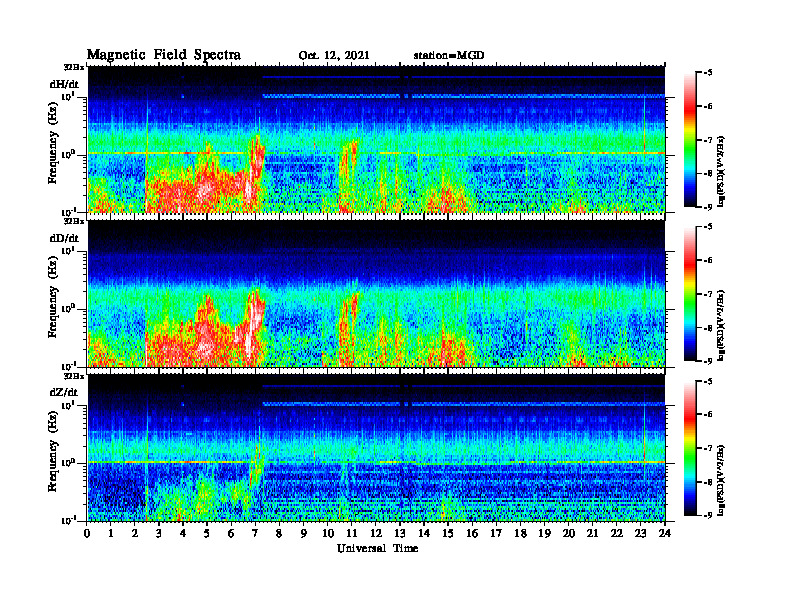Click hour tick label "2" on time axis
Image resolution: width=792 pixels, height=612 pixels.
click(135, 534)
